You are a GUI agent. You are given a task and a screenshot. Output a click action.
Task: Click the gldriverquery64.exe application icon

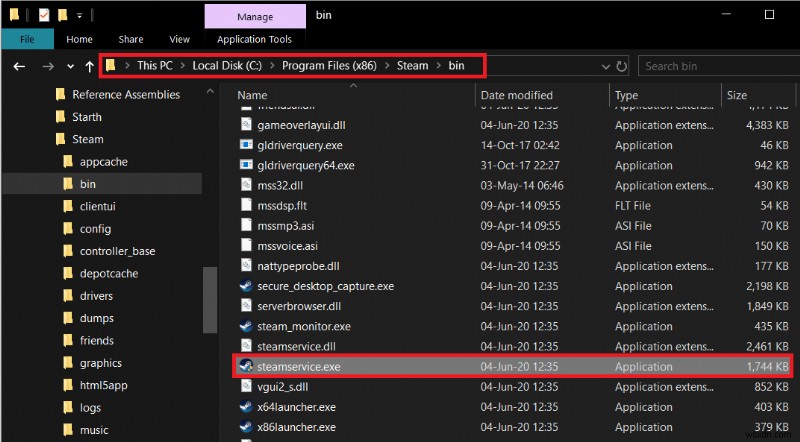[x=246, y=164]
